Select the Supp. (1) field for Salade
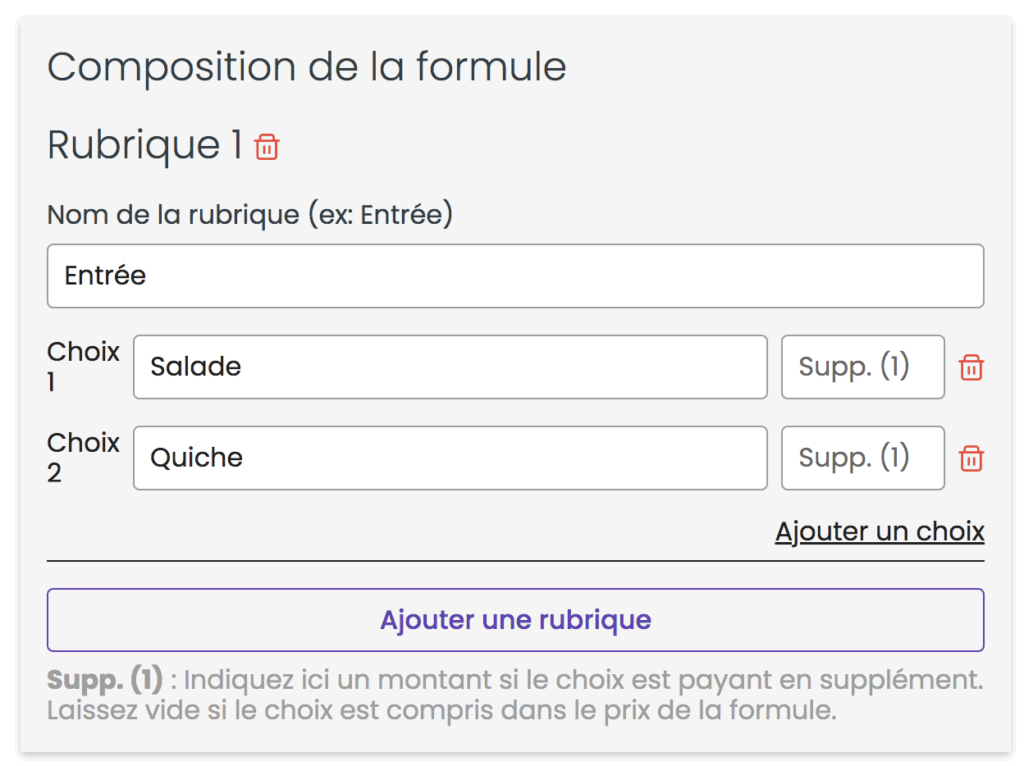Screen dimensions: 1024x766 [x=863, y=367]
